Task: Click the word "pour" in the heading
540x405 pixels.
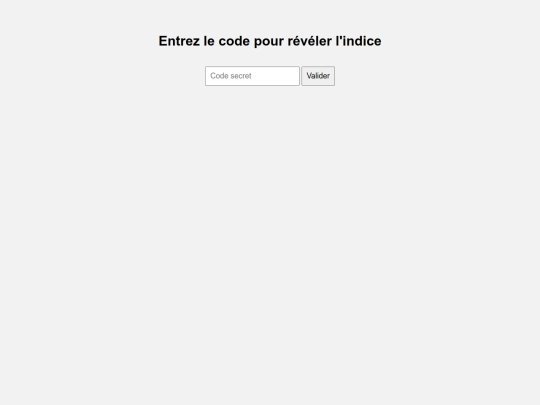Action: tap(269, 42)
